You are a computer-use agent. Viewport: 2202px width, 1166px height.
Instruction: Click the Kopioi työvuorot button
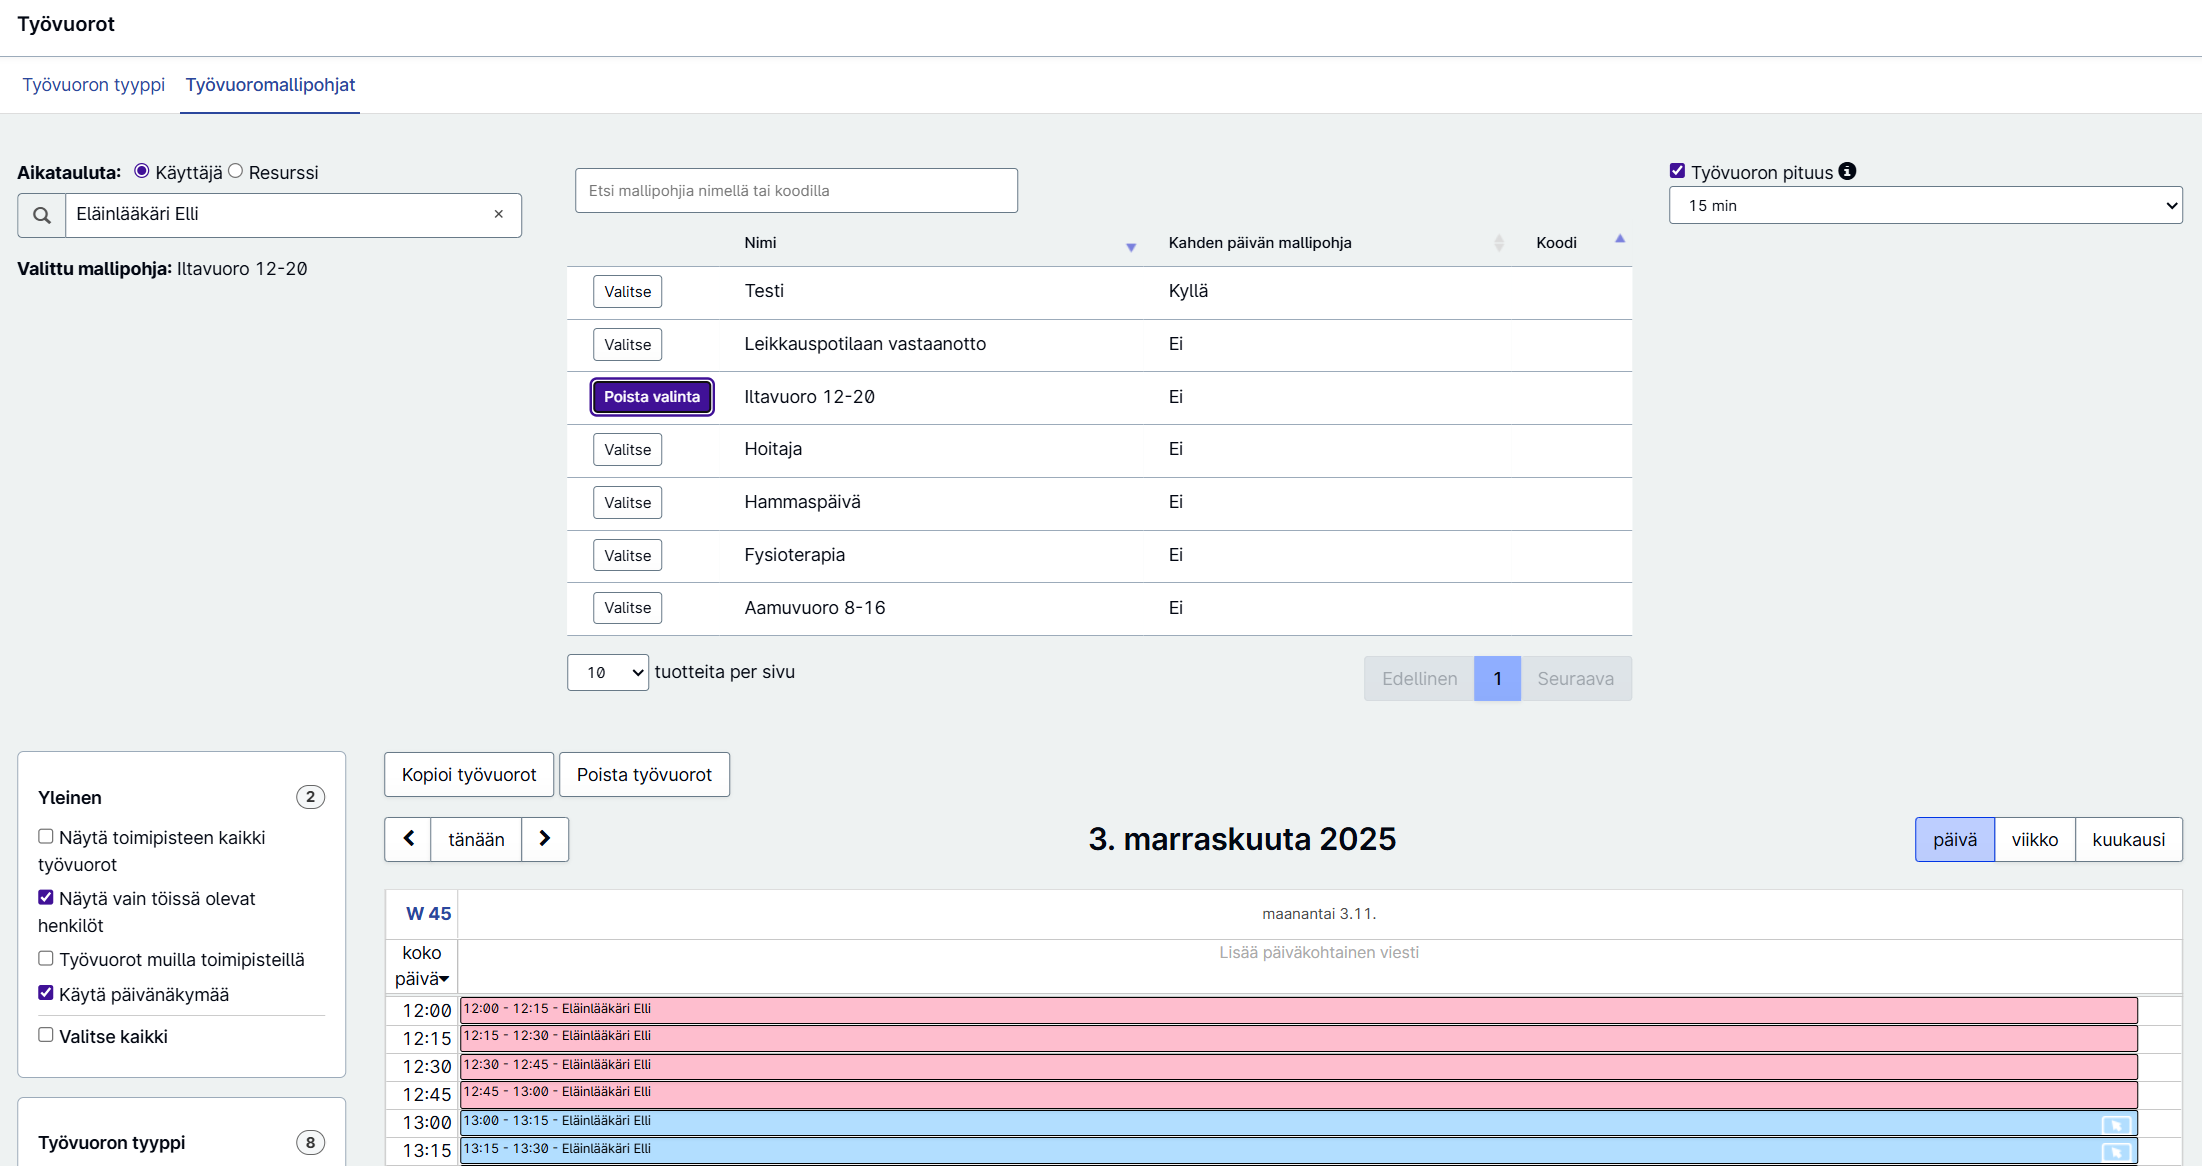[469, 775]
